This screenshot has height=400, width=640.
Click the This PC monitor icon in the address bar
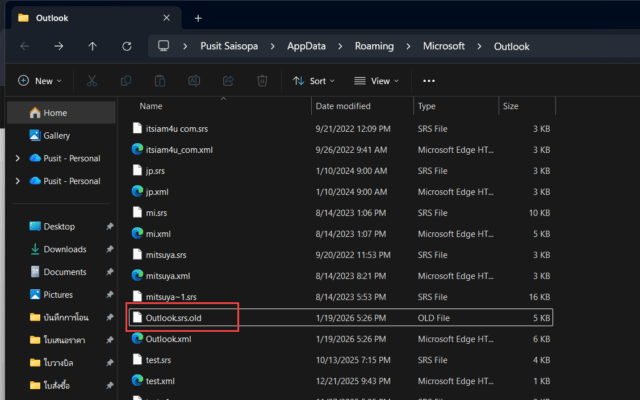click(x=164, y=46)
